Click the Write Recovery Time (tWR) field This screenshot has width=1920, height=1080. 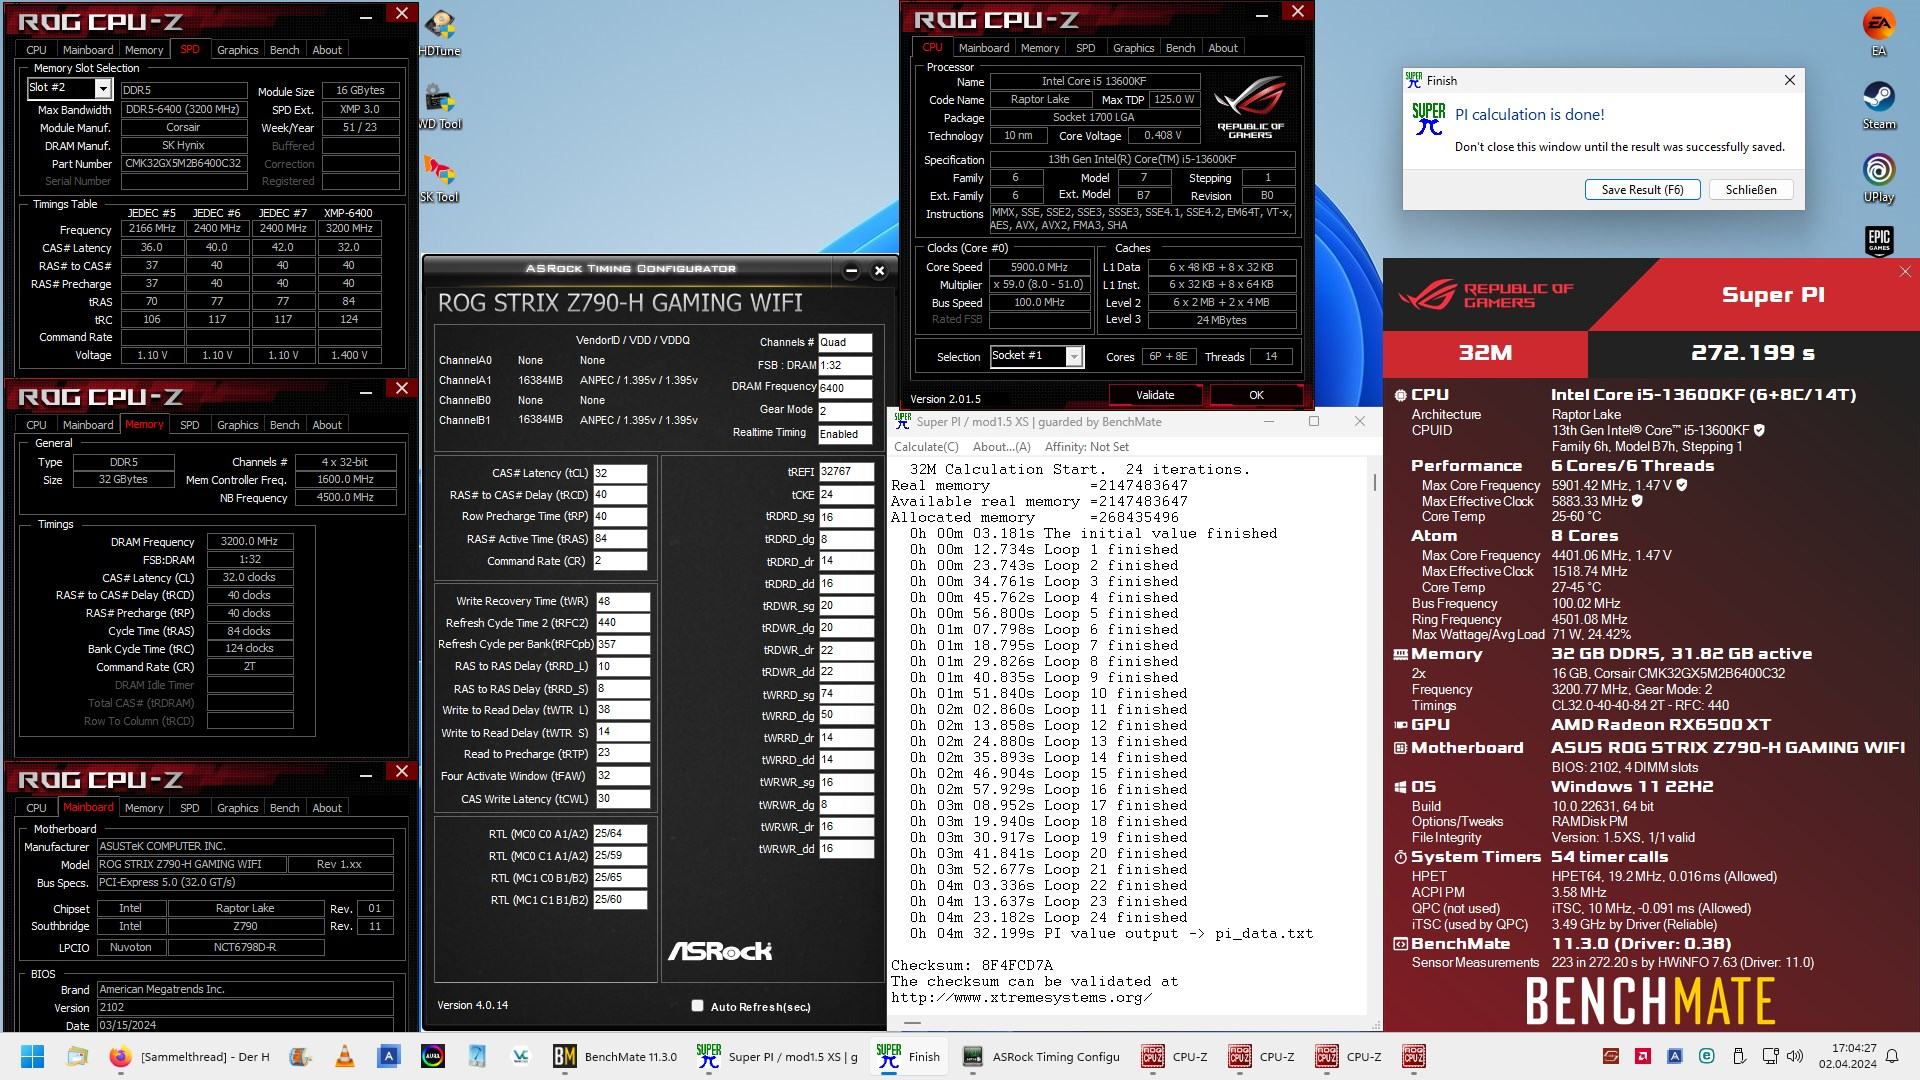coord(622,601)
